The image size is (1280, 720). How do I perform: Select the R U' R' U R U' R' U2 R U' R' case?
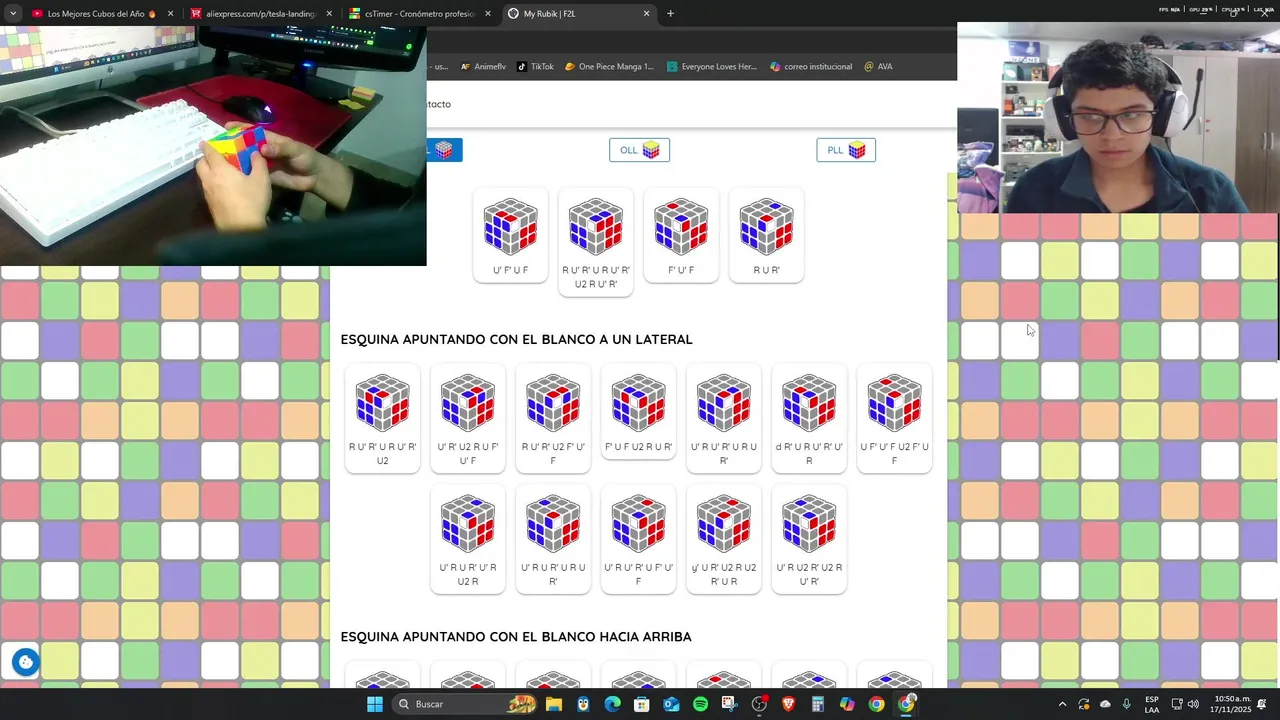[x=596, y=242]
